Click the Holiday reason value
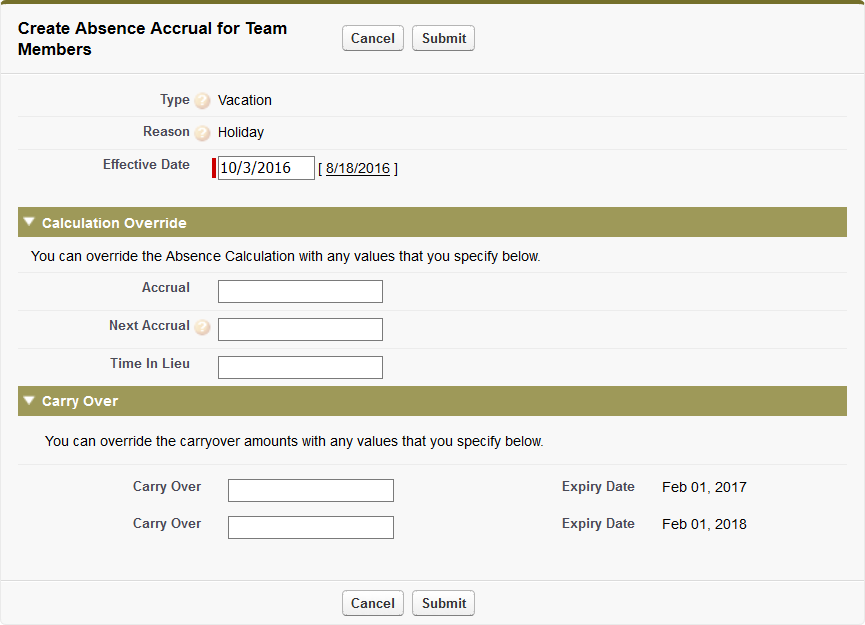 (x=241, y=132)
